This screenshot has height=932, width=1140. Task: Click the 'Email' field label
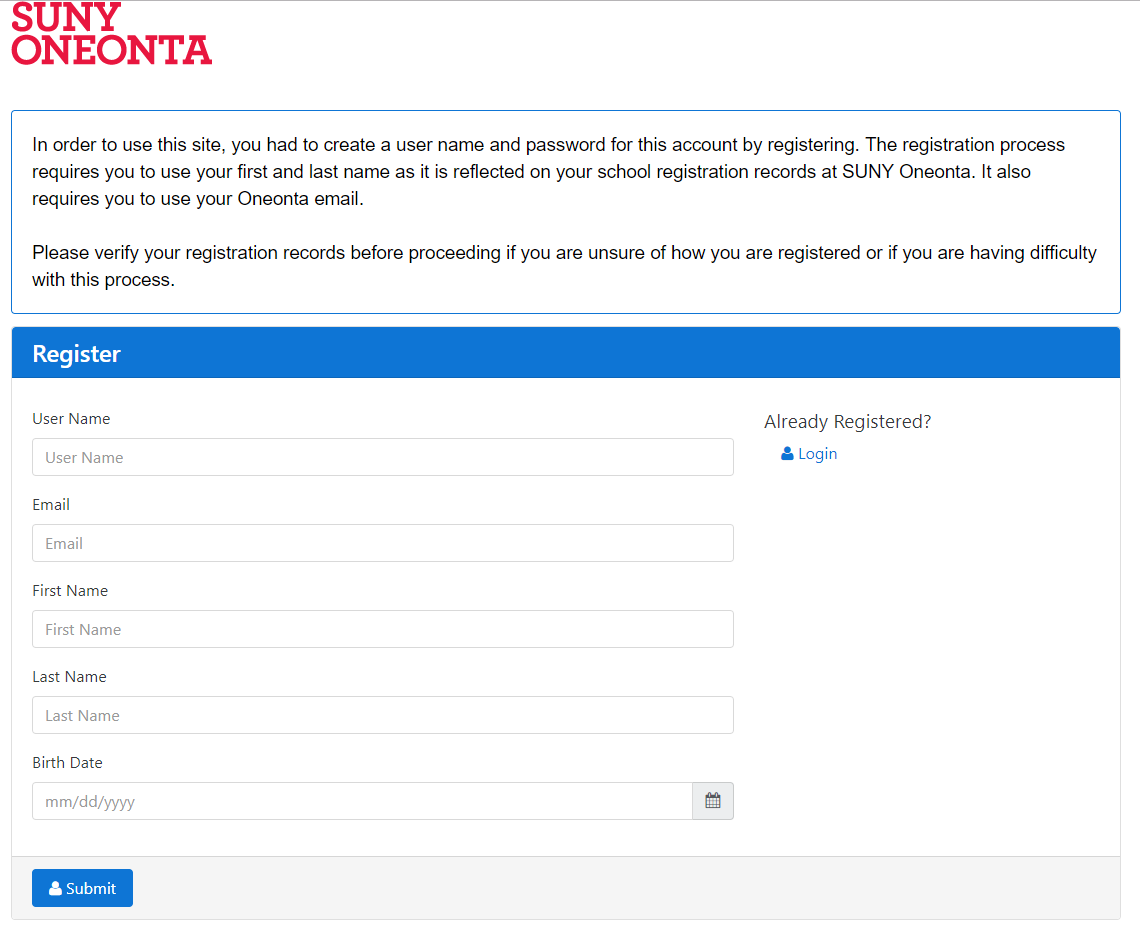(51, 505)
